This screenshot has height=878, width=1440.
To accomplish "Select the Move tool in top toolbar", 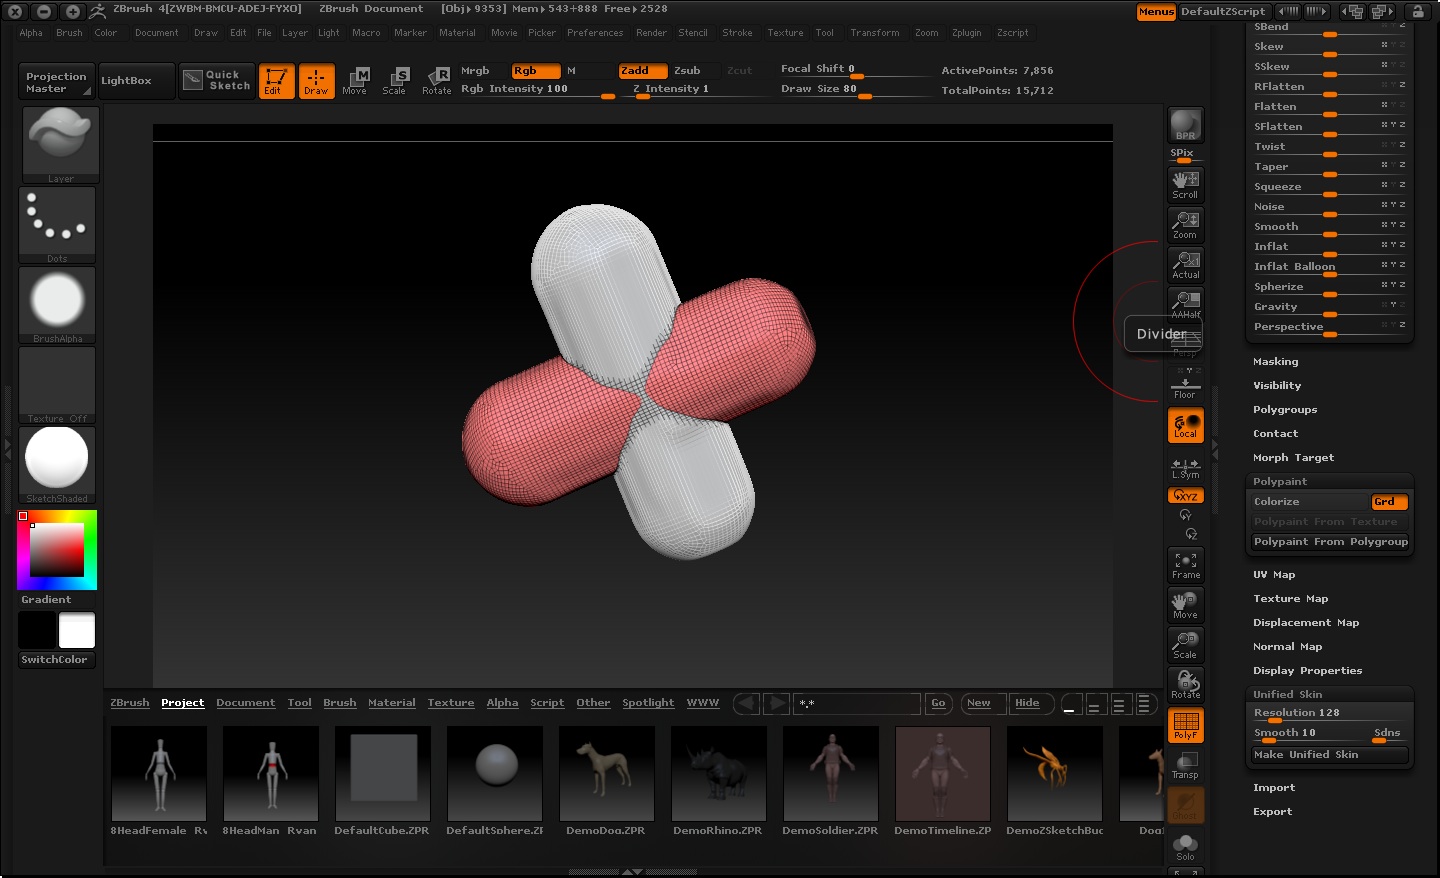I will tap(355, 81).
